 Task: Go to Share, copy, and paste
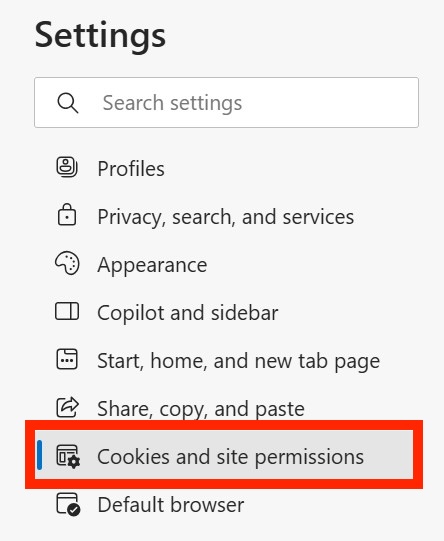[x=201, y=409]
